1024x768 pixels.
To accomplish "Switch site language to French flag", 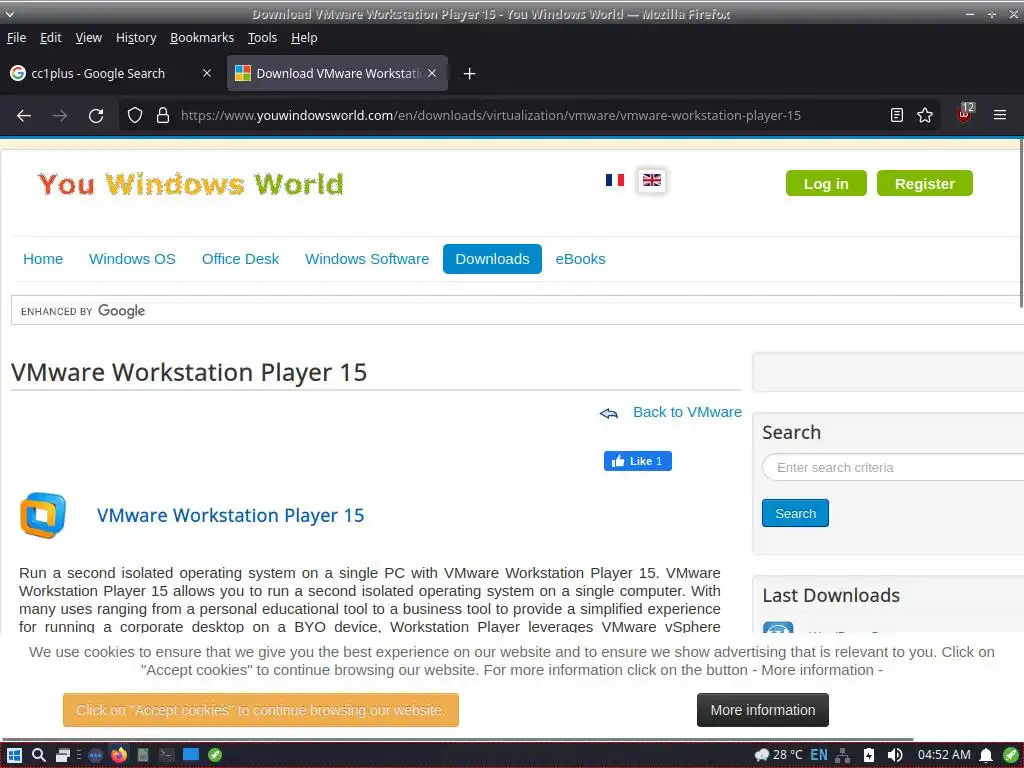I will point(615,180).
